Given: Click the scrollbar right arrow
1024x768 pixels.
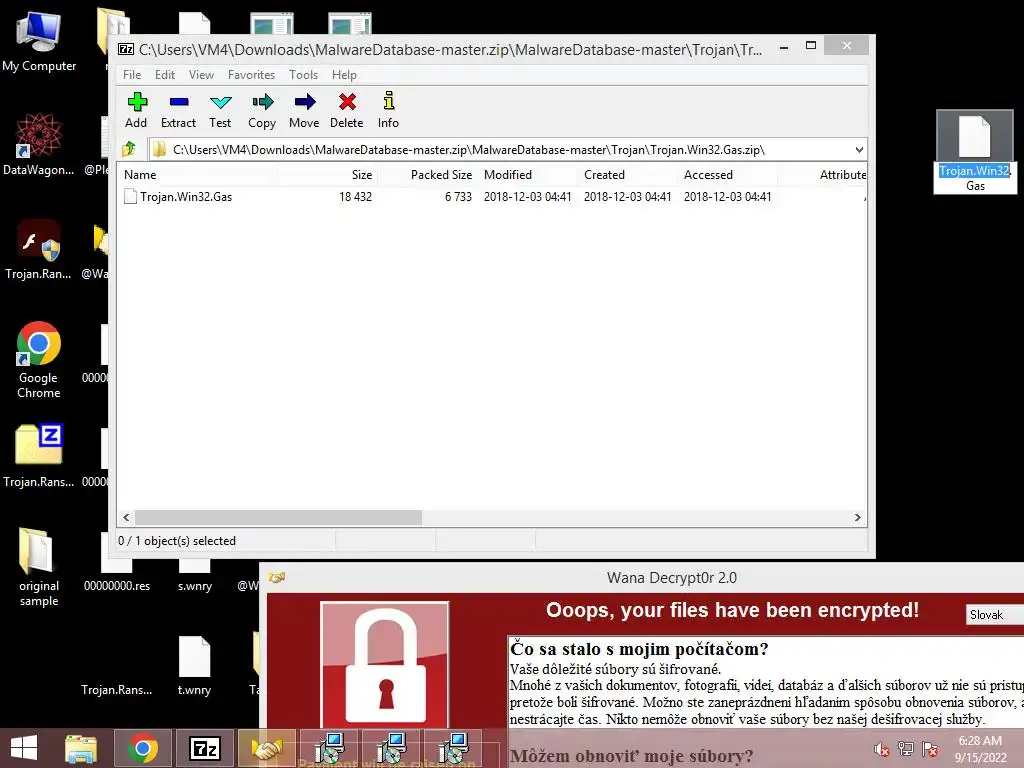Looking at the screenshot, I should [857, 517].
